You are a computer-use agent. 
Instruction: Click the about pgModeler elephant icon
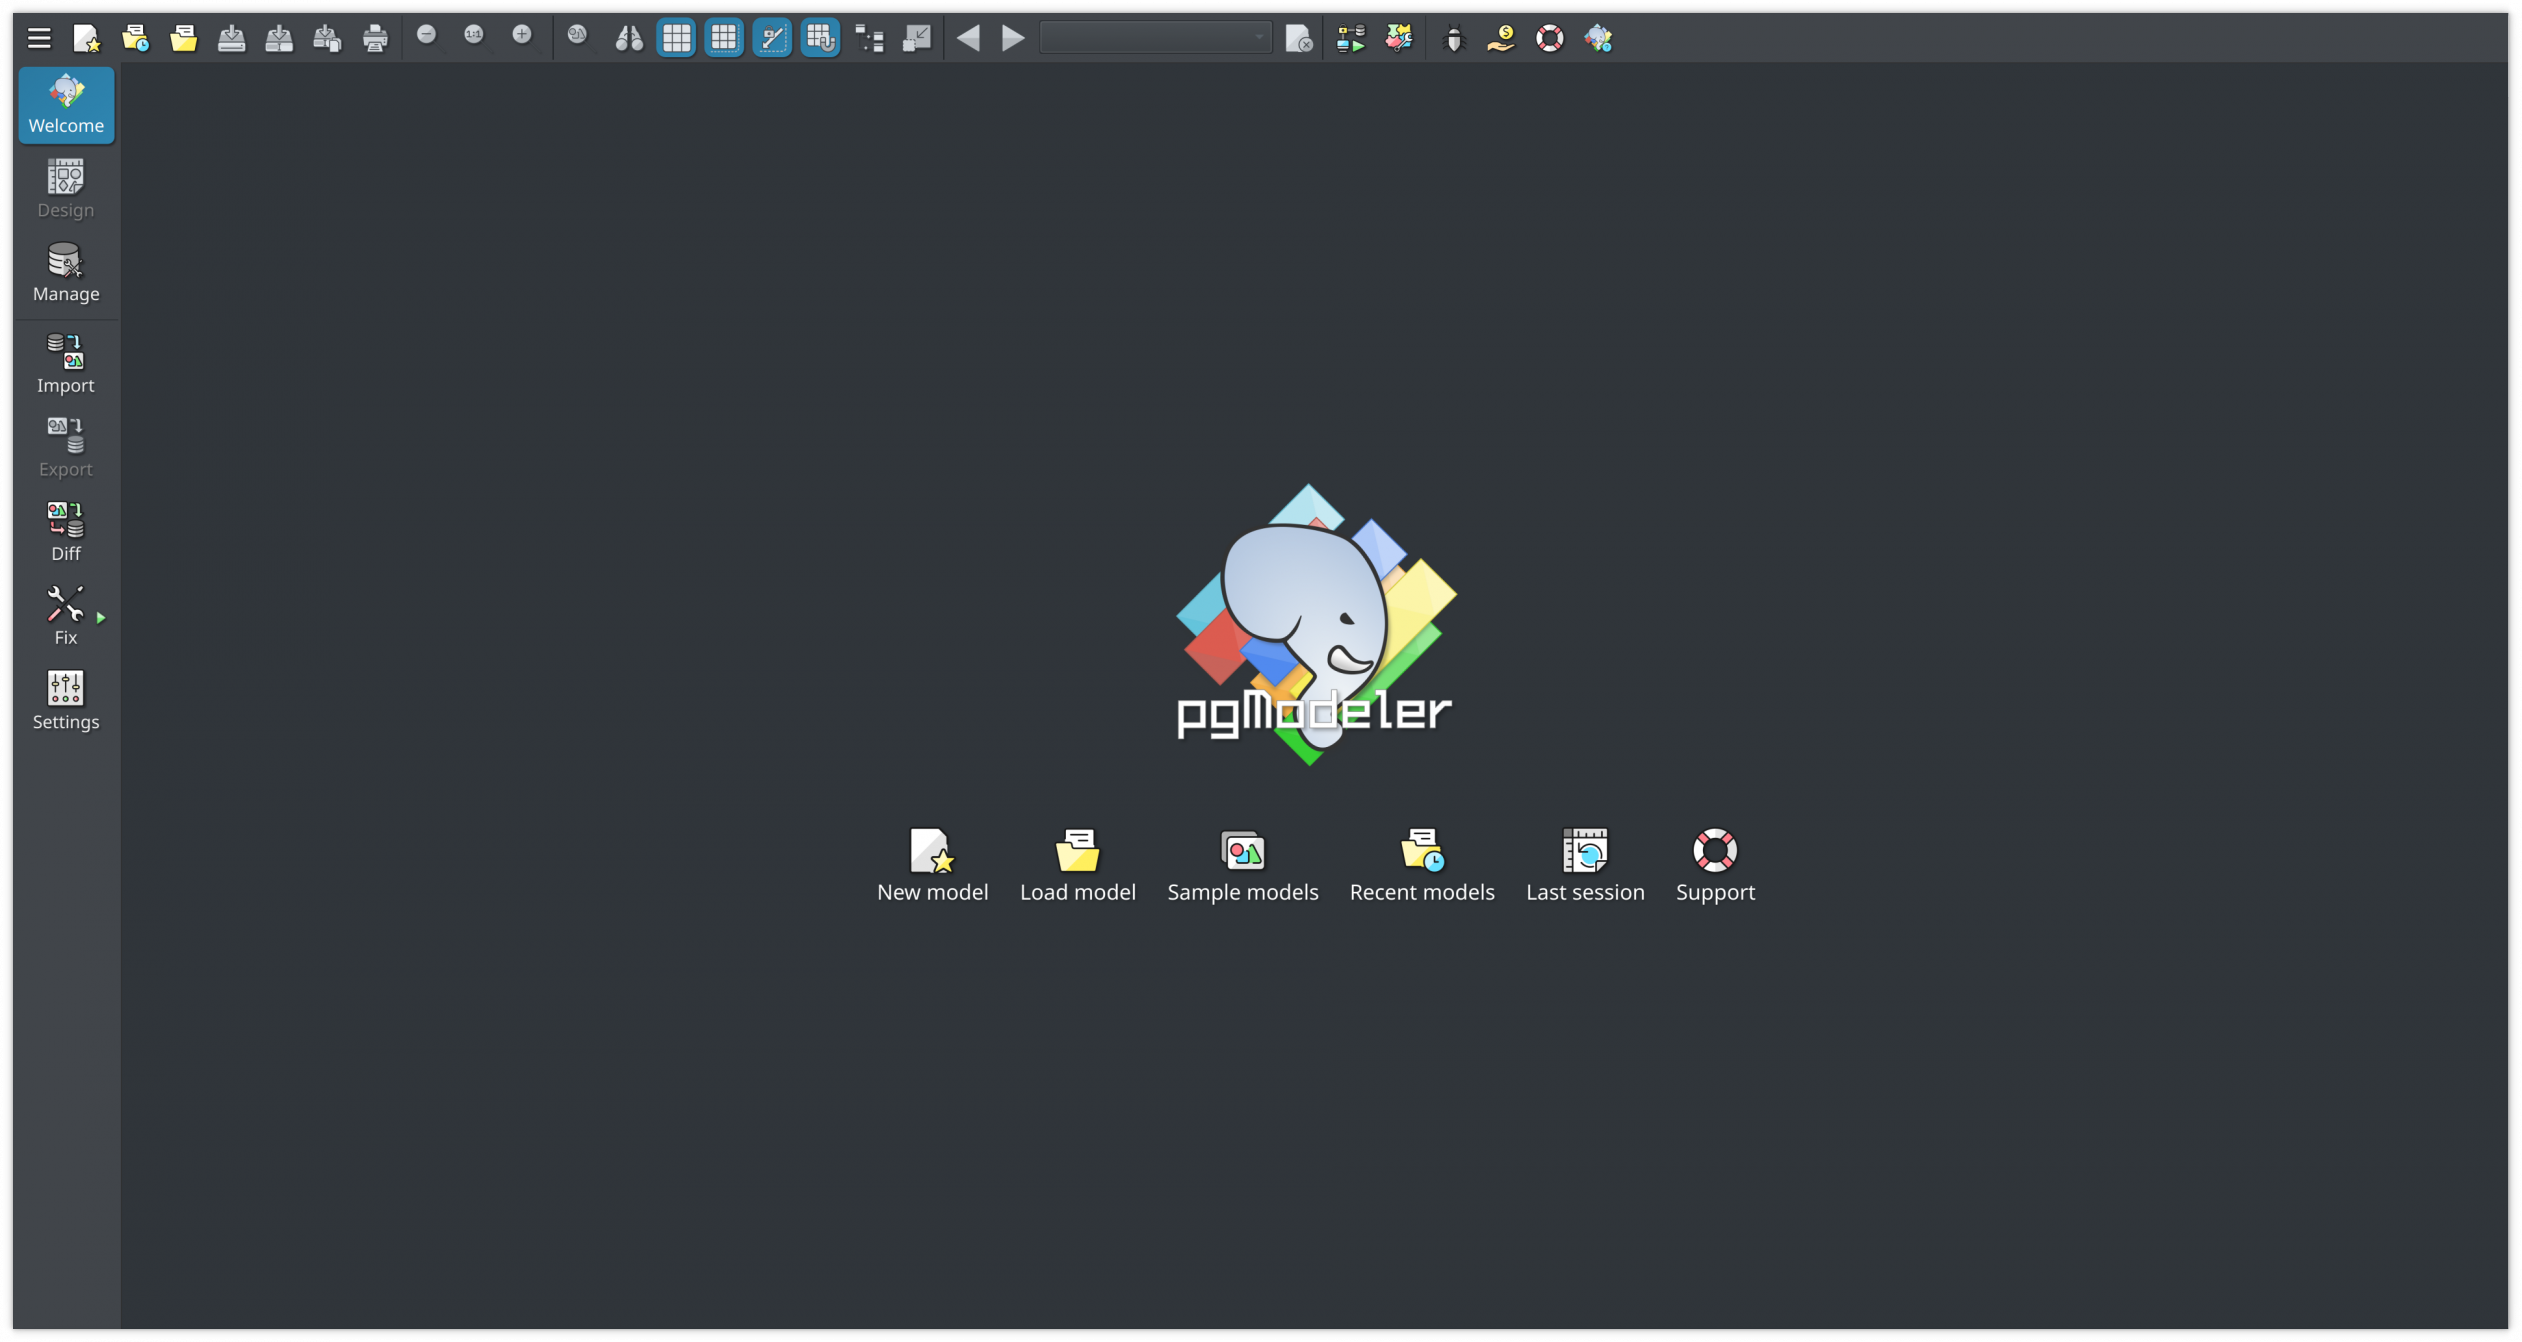click(x=1598, y=38)
